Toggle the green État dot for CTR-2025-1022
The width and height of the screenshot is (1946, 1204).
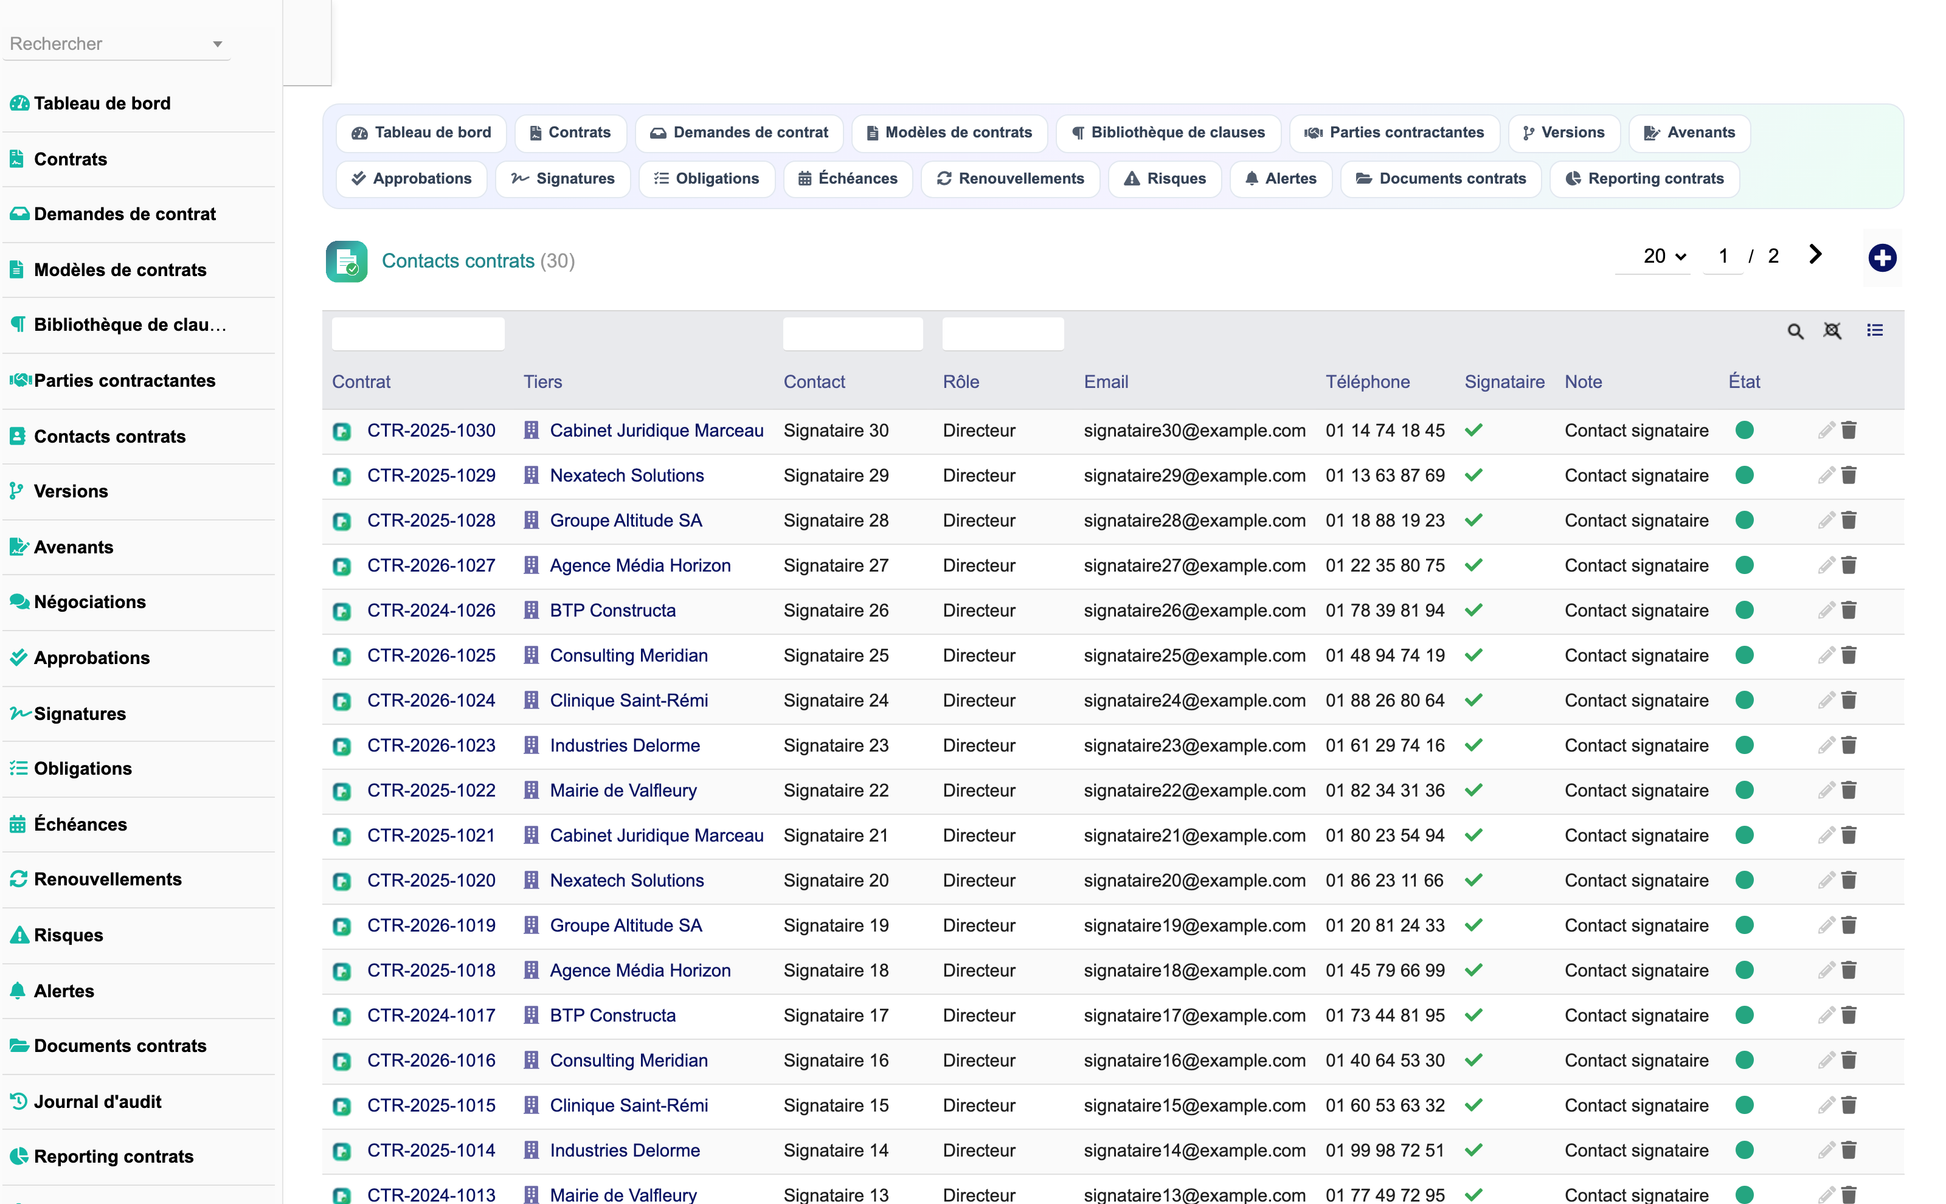coord(1744,790)
